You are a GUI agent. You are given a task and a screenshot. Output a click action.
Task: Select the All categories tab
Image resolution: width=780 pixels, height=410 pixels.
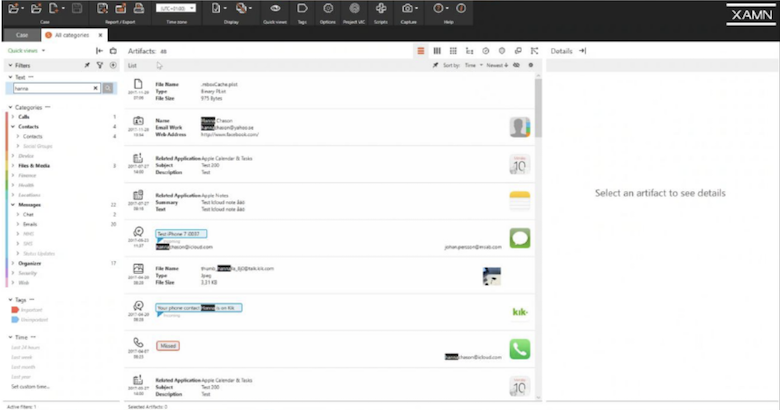tap(71, 35)
